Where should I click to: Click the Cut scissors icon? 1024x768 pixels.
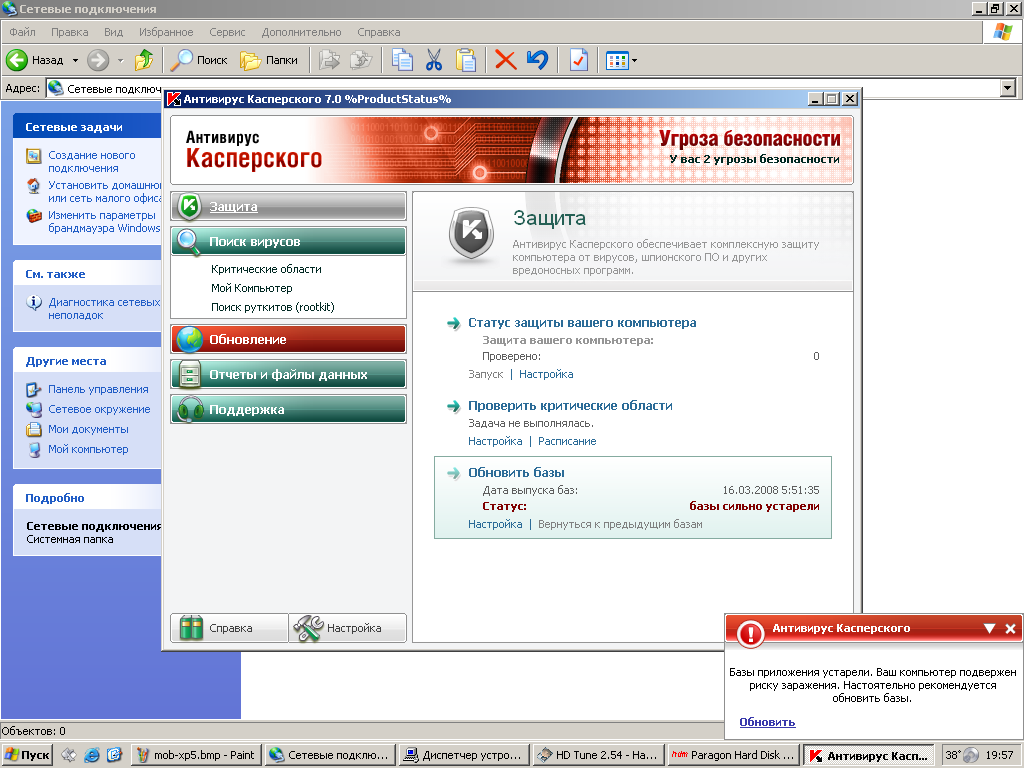[x=434, y=60]
